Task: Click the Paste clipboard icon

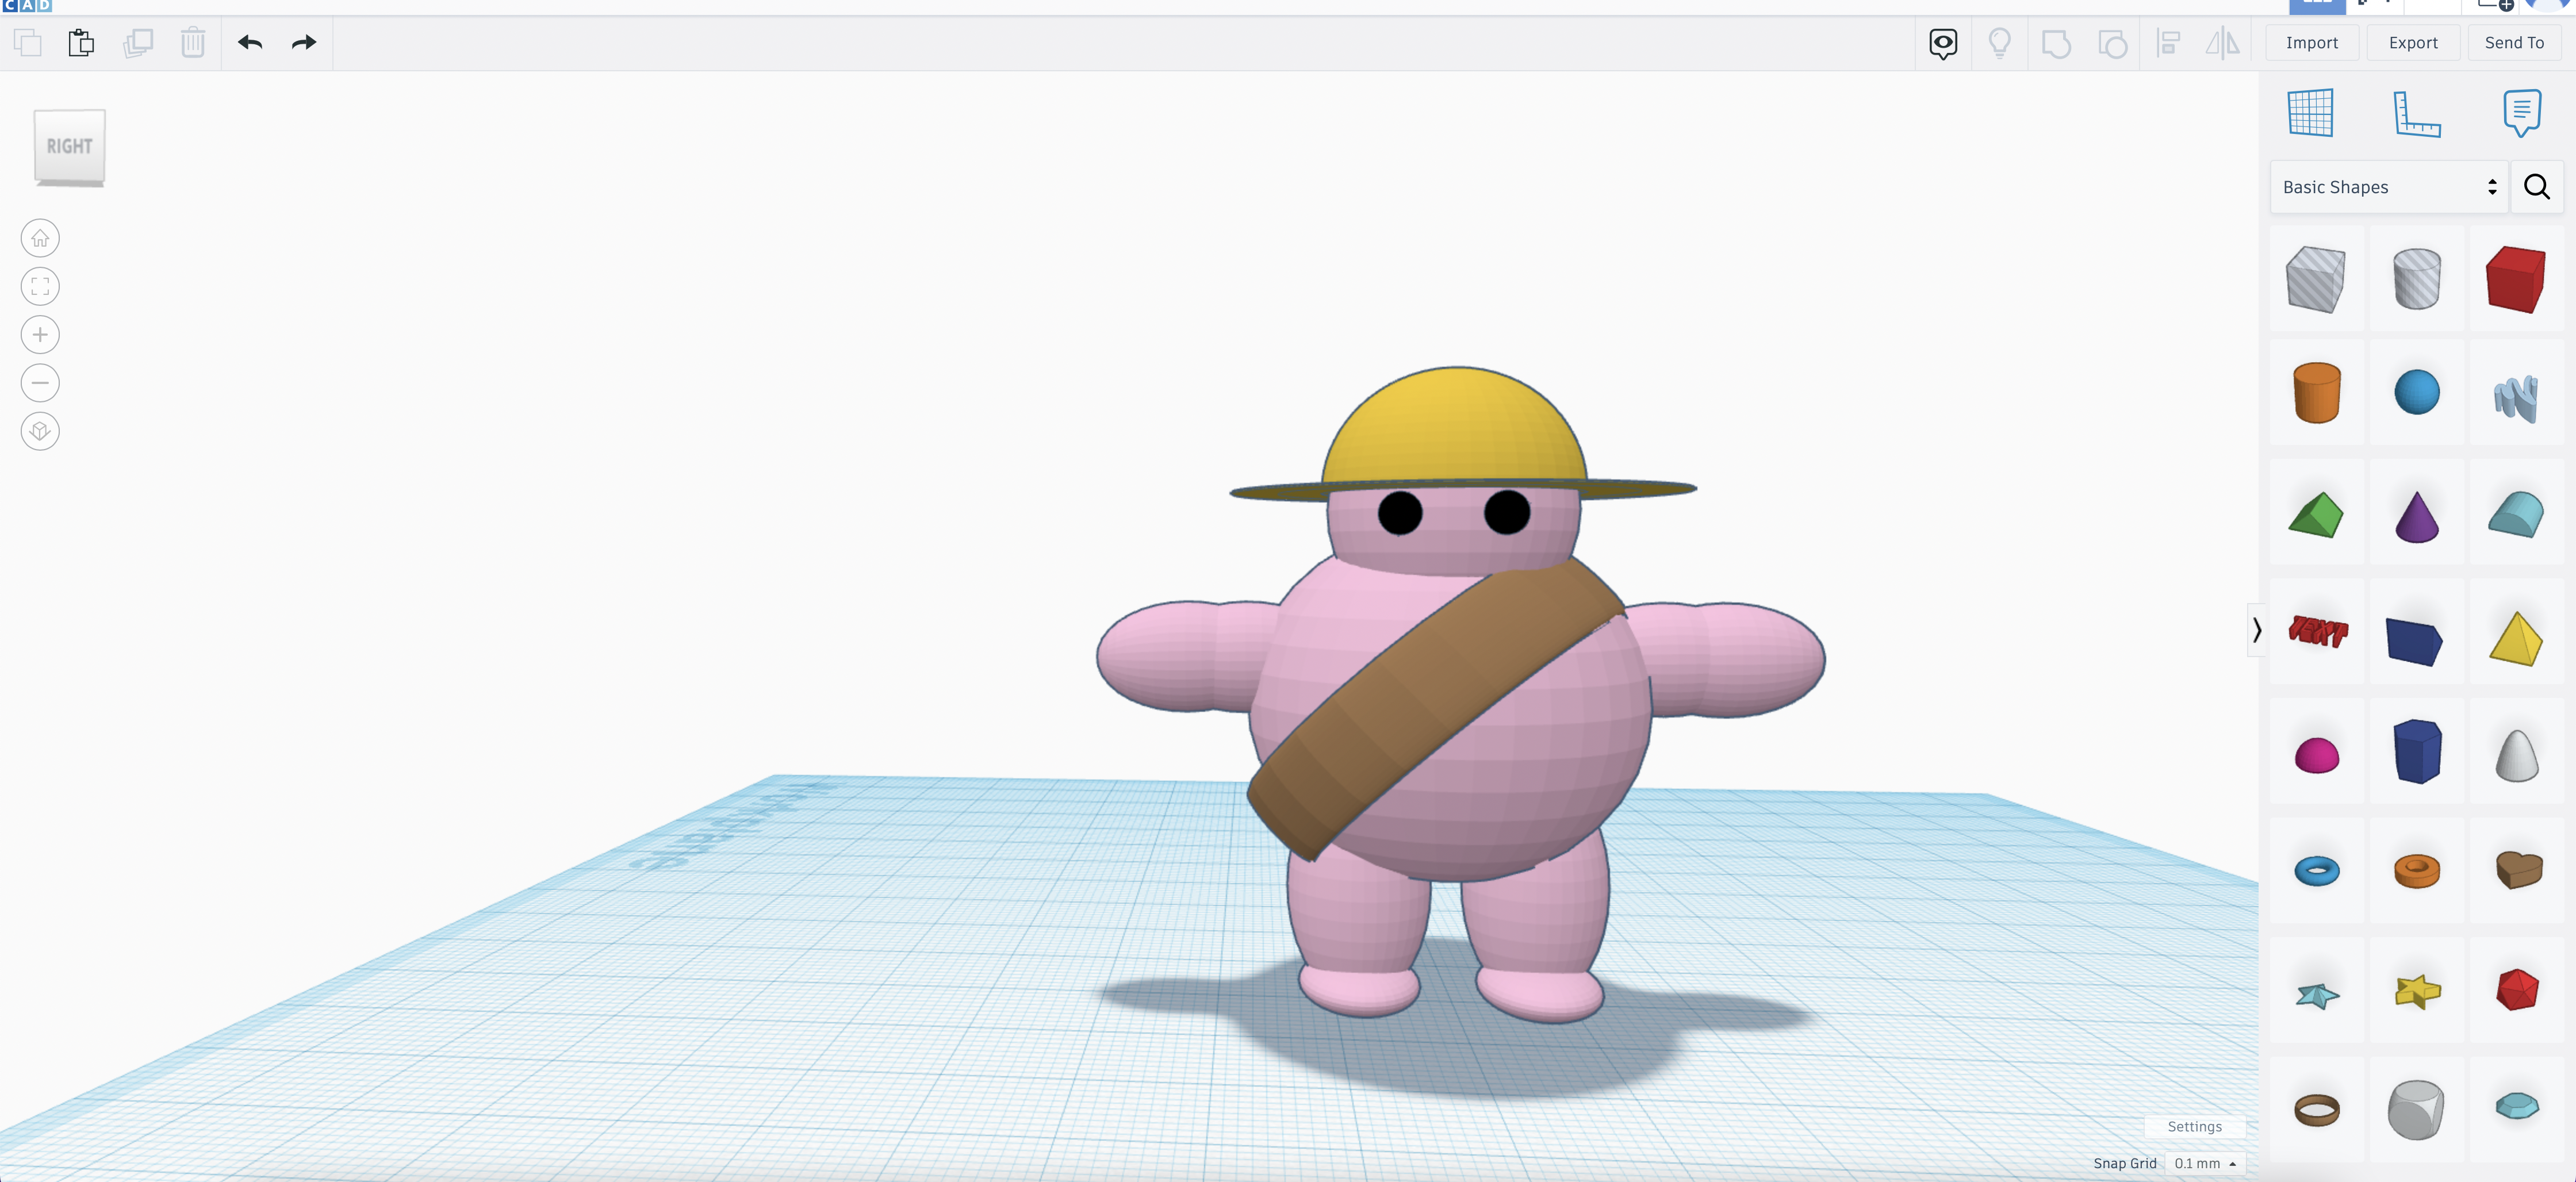Action: (x=82, y=43)
